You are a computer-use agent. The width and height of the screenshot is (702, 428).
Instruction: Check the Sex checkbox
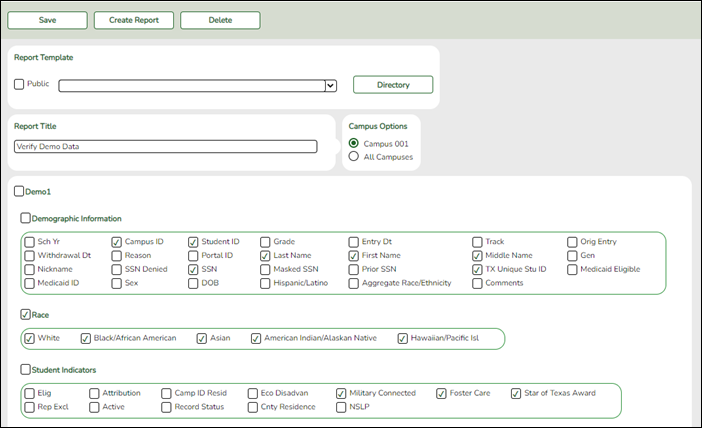[x=116, y=283]
